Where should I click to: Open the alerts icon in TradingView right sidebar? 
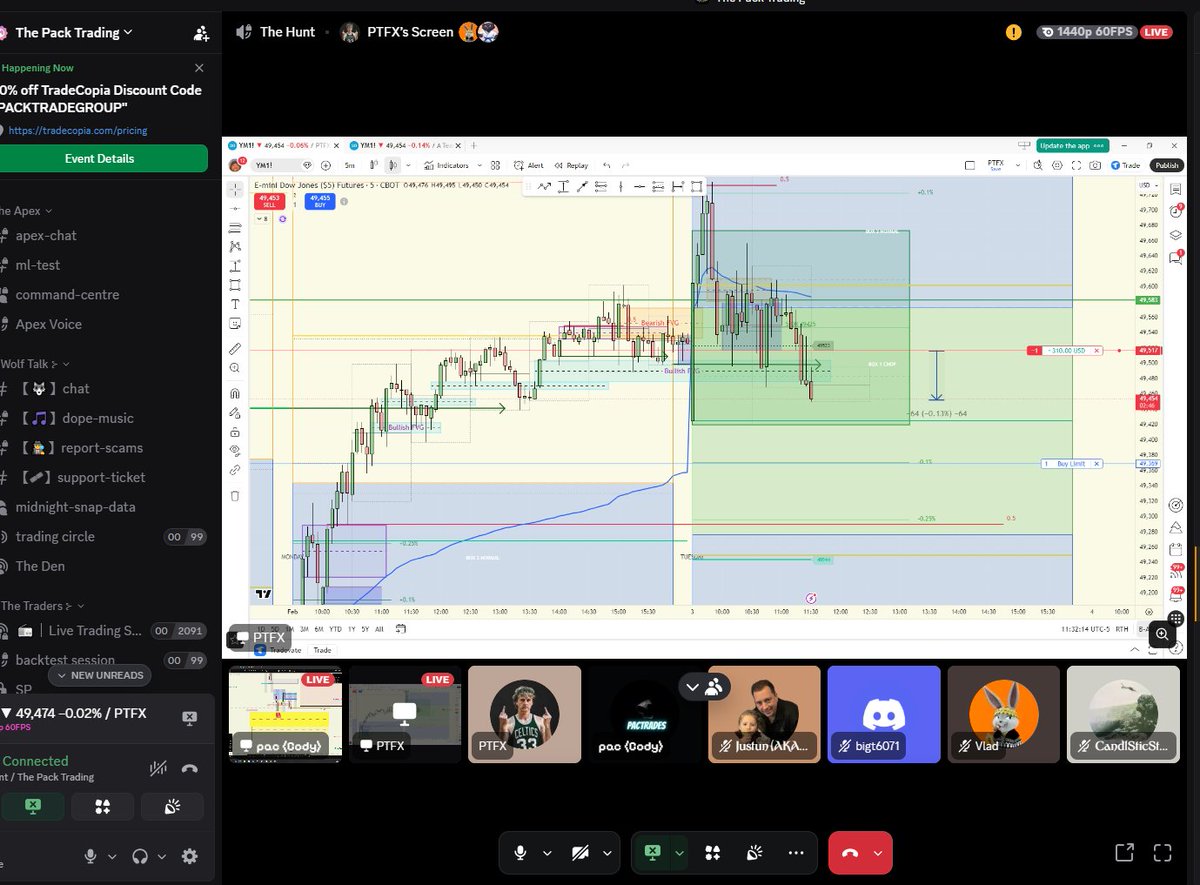tap(1176, 211)
